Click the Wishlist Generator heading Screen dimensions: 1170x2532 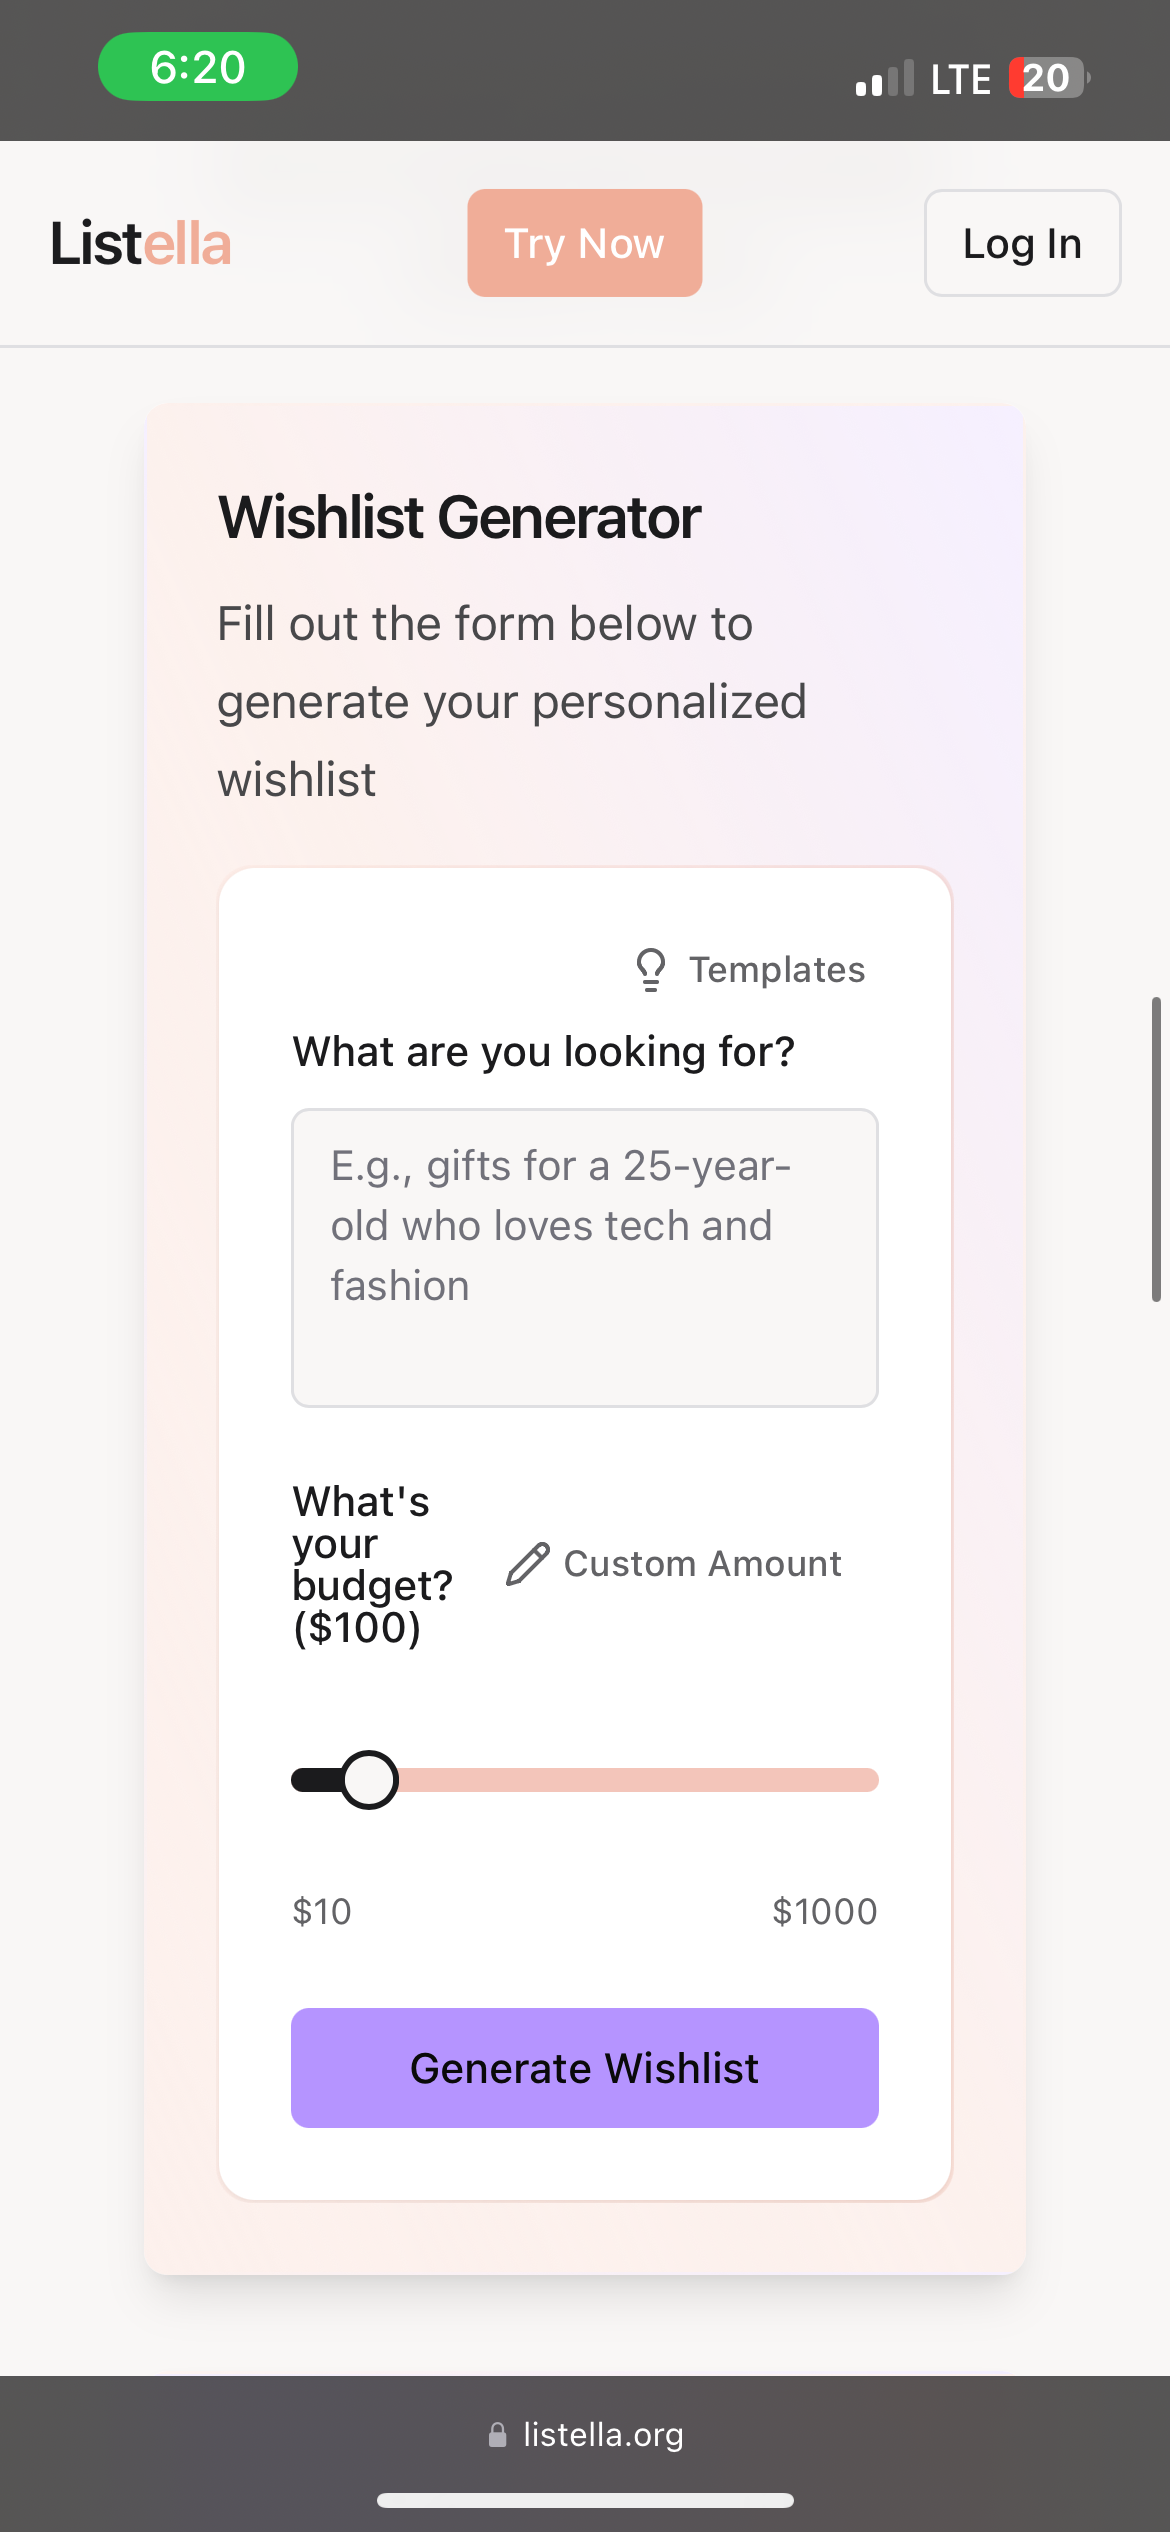coord(460,517)
